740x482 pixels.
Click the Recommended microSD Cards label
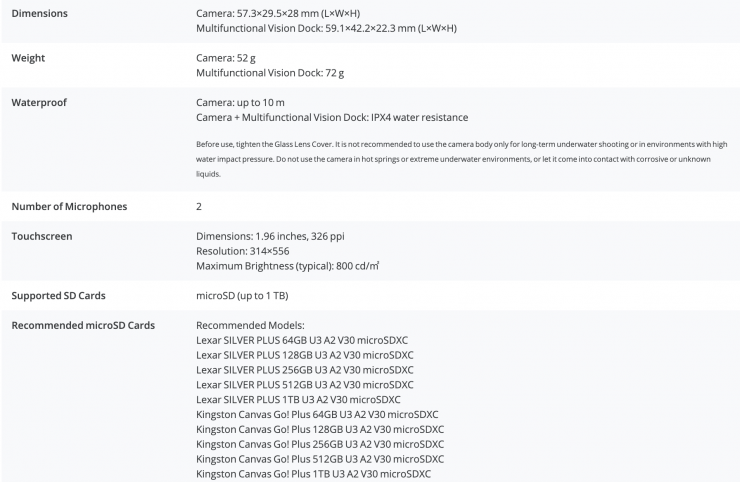pos(82,325)
